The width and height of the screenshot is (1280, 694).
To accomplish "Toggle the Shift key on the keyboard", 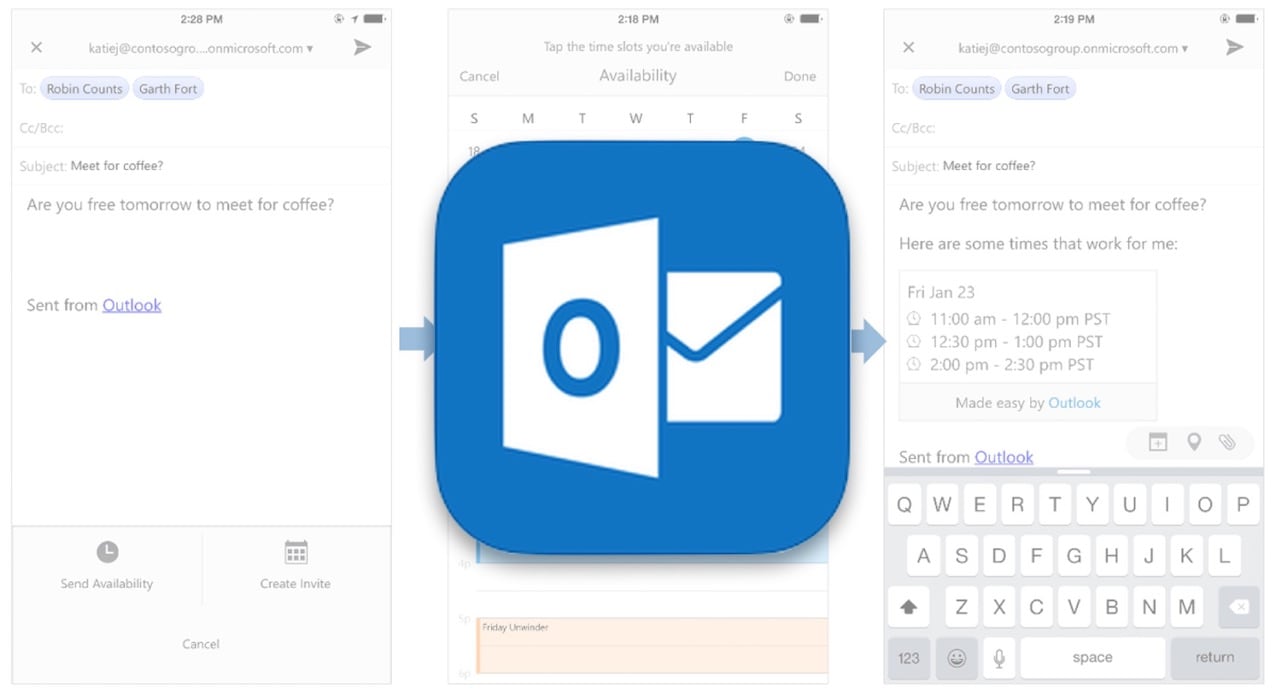I will pos(909,607).
